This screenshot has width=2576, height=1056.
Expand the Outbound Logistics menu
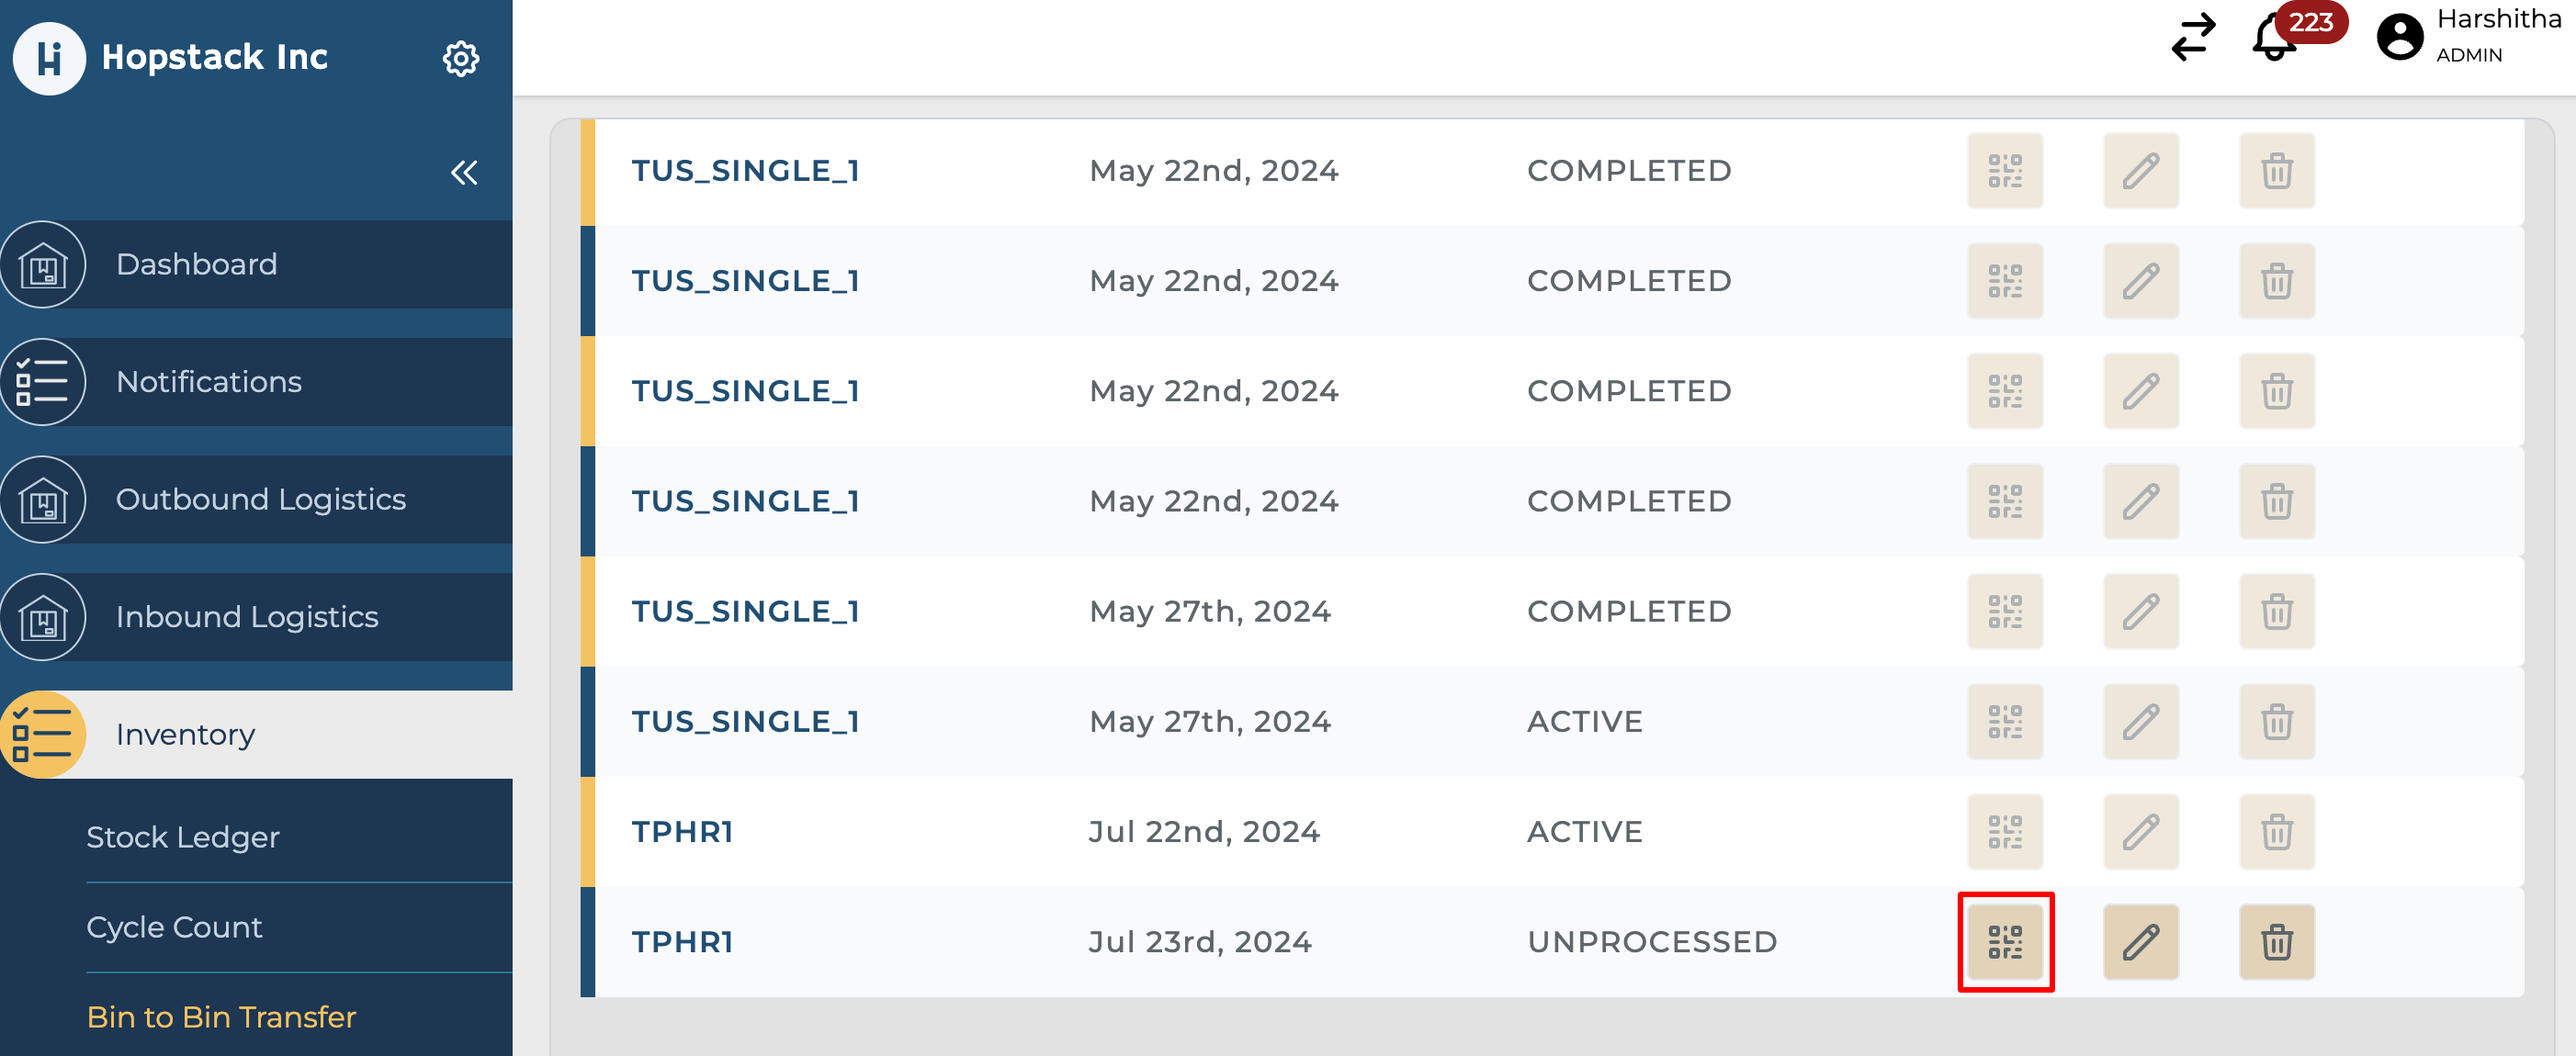tap(260, 499)
